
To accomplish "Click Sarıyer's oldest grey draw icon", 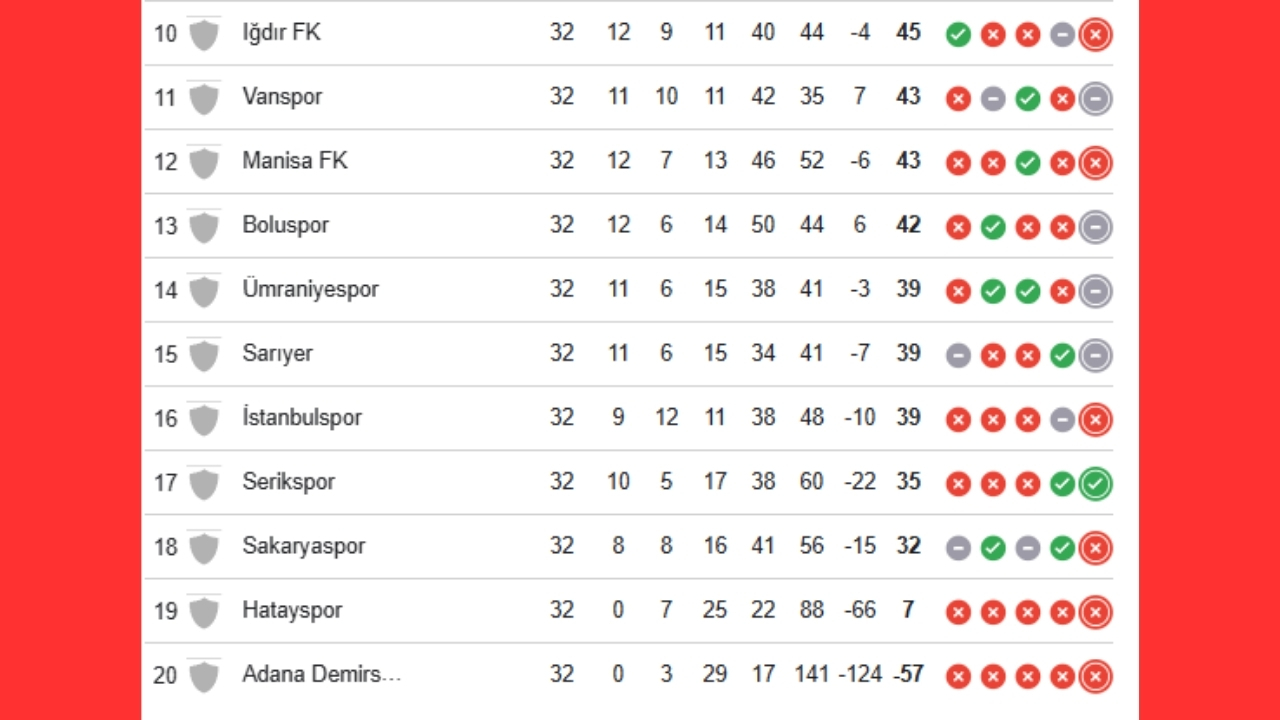I will (x=958, y=355).
